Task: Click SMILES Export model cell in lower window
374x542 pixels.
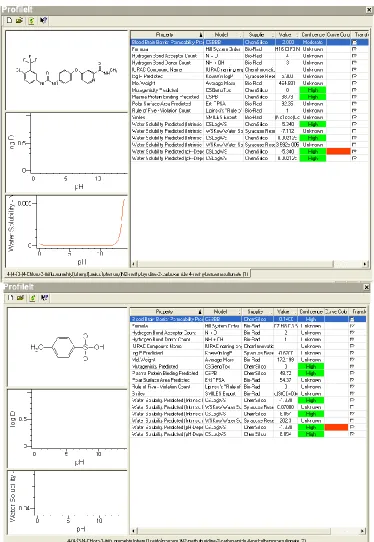Action: pyautogui.click(x=223, y=393)
